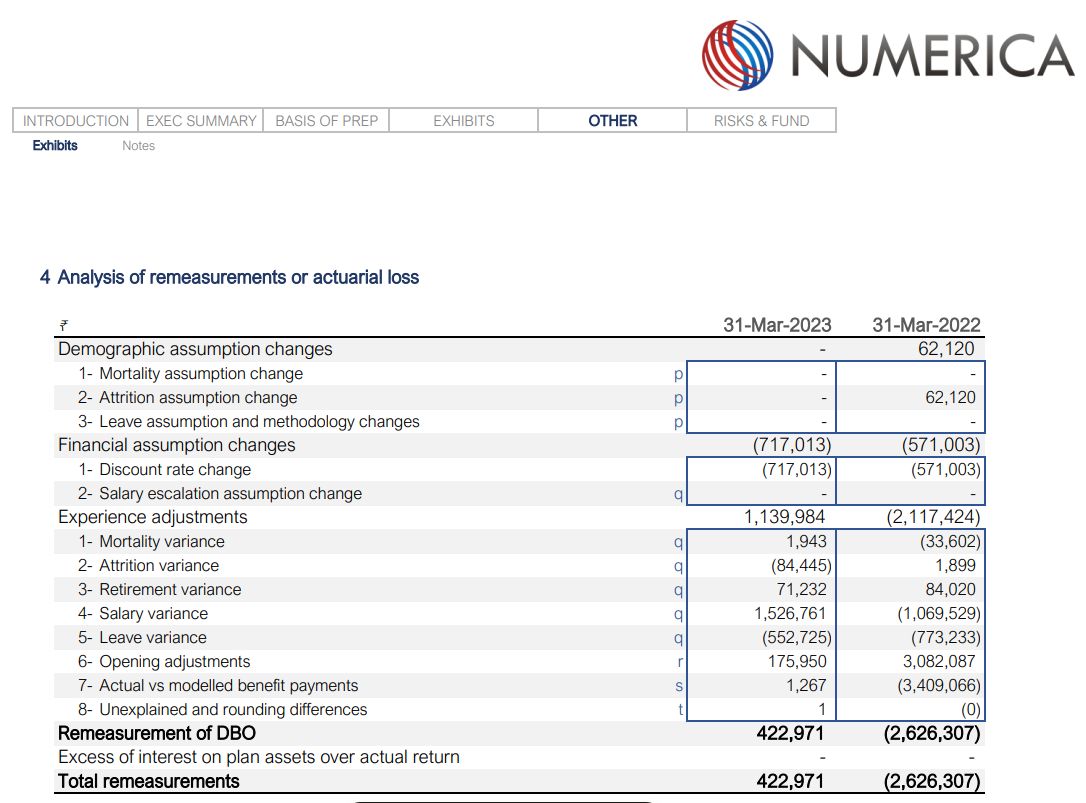Screen dimensions: 1086x803
Task: Select the EXHIBITS tab in the top navigation
Action: (463, 121)
